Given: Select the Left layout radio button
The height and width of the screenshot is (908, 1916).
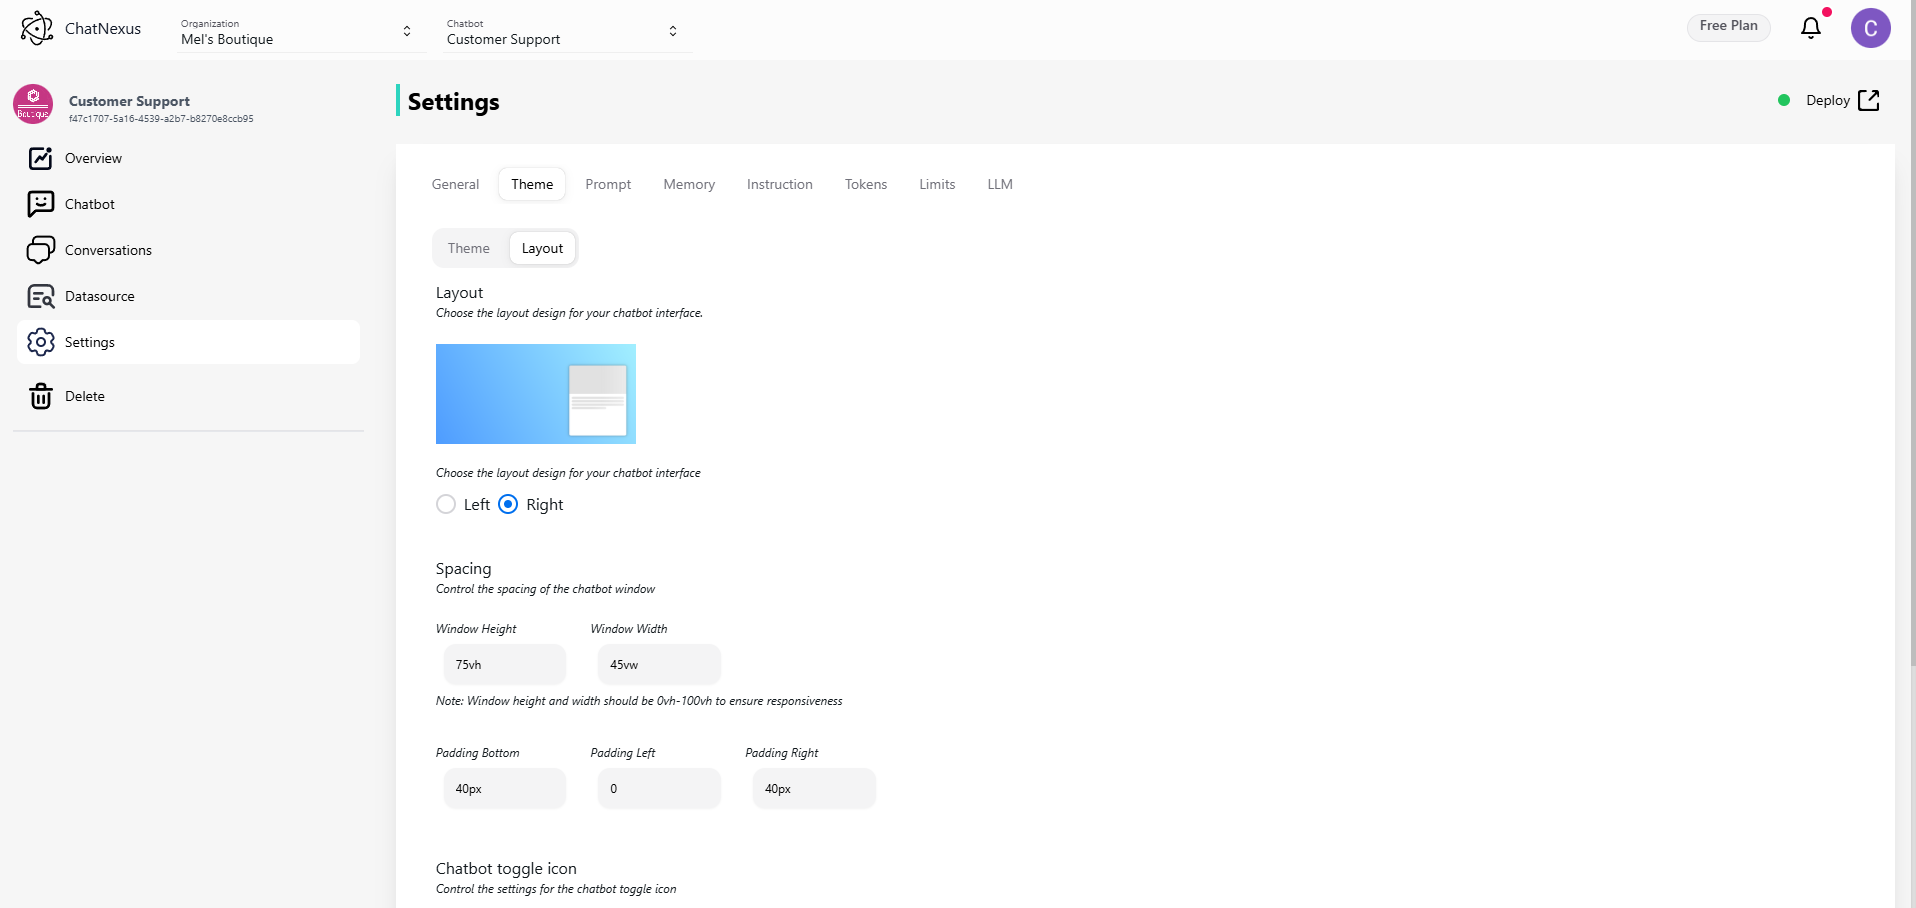Looking at the screenshot, I should (x=446, y=504).
